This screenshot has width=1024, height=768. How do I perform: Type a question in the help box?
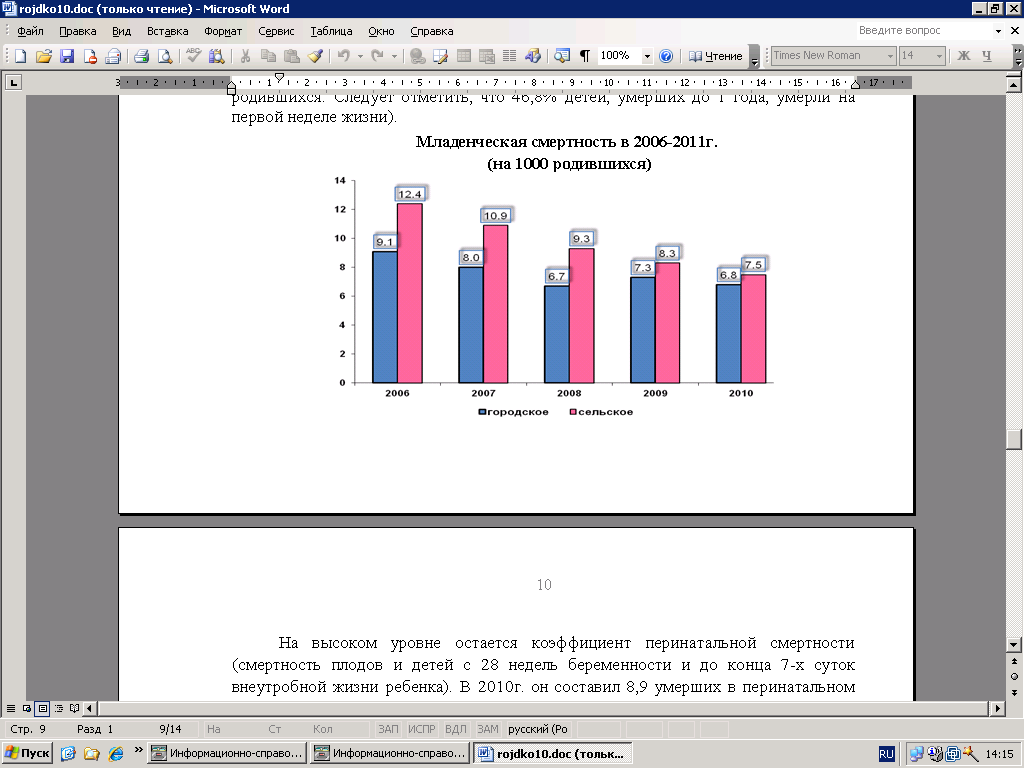923,31
